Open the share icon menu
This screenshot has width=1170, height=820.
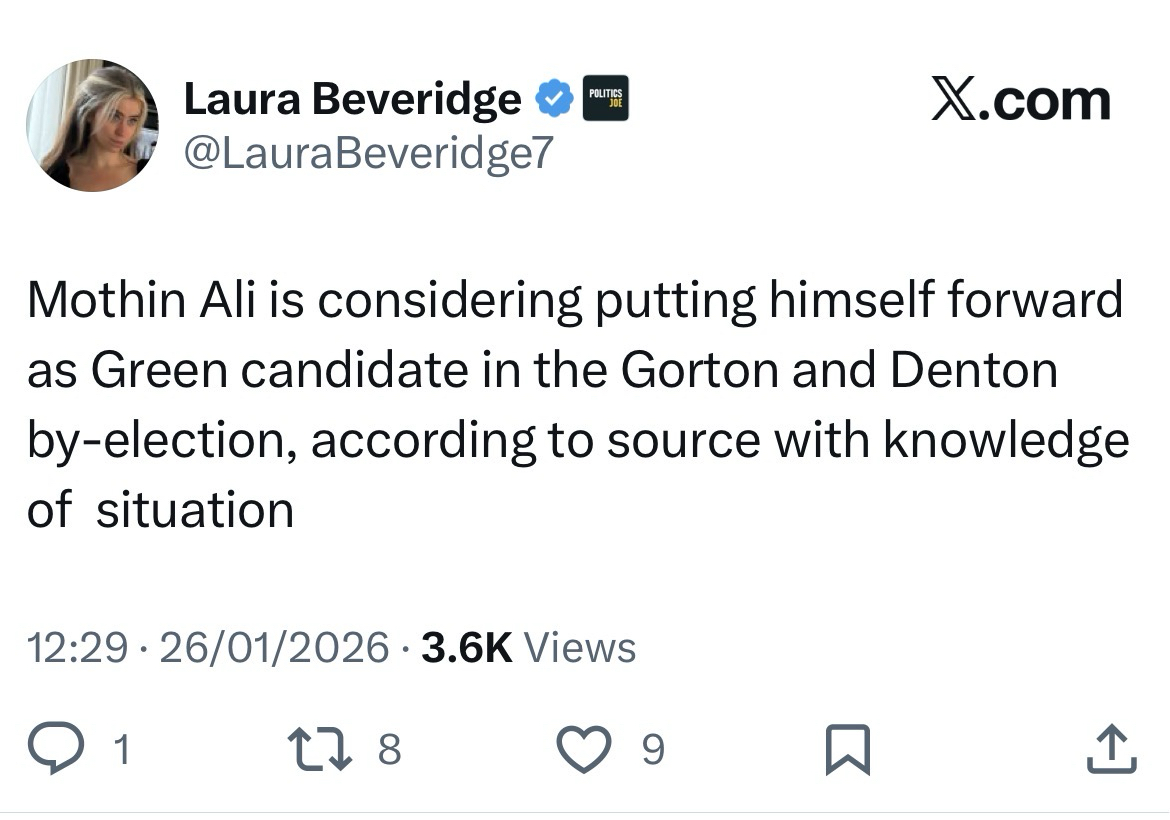click(1112, 750)
